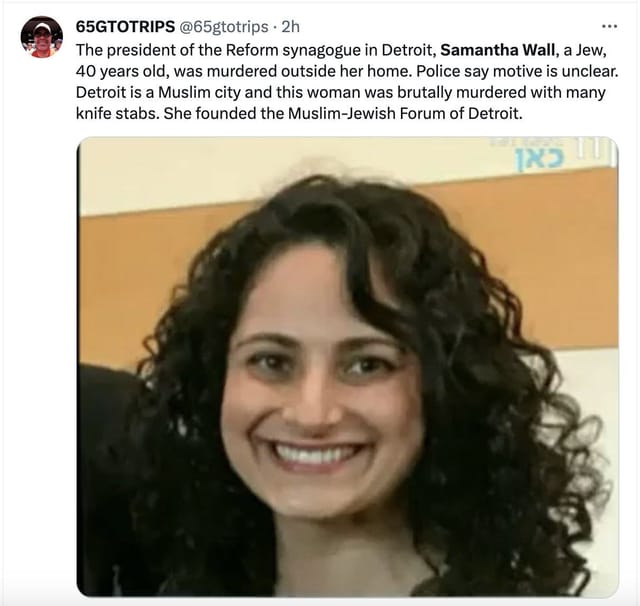Select the words Reform synagogue in Detroit
Screen dimensions: 640x606
click(329, 50)
